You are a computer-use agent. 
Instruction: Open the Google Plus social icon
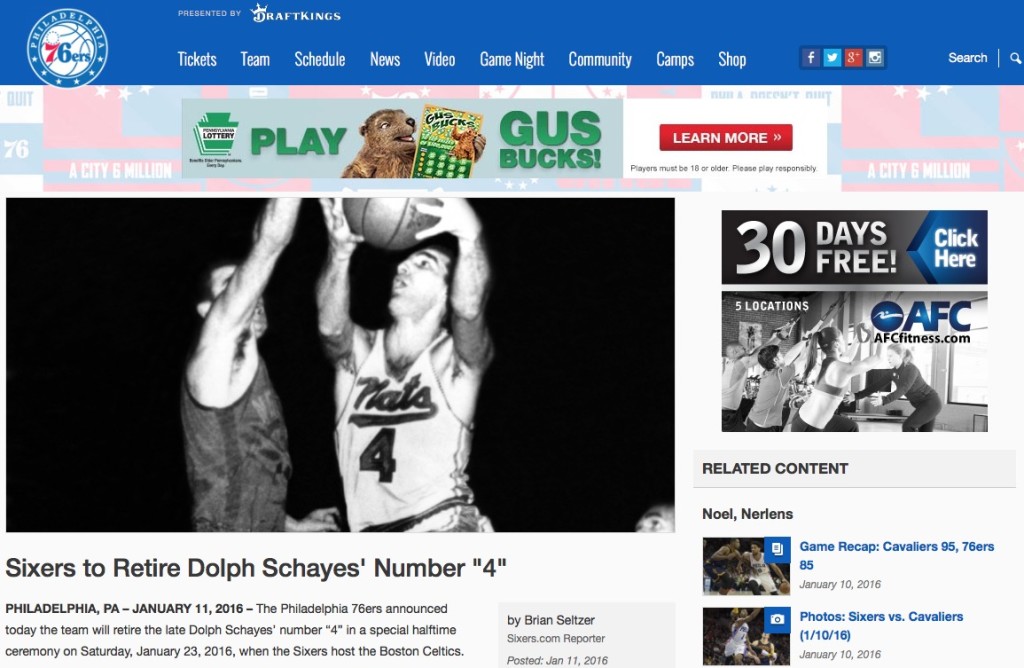coord(853,57)
